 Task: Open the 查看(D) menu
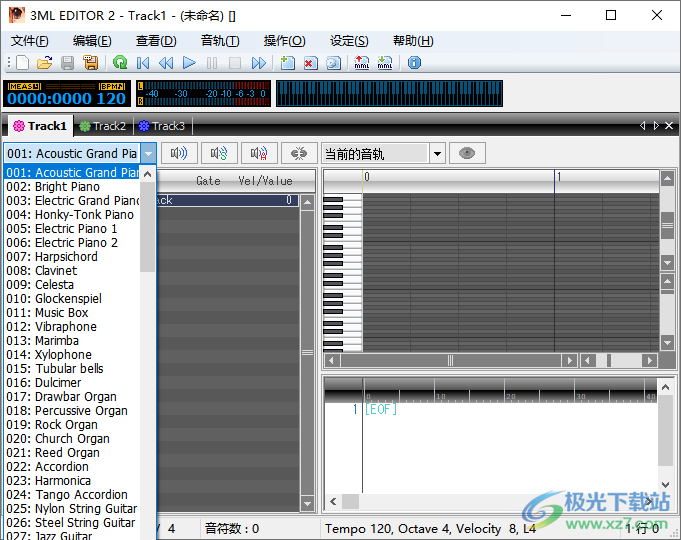(156, 41)
